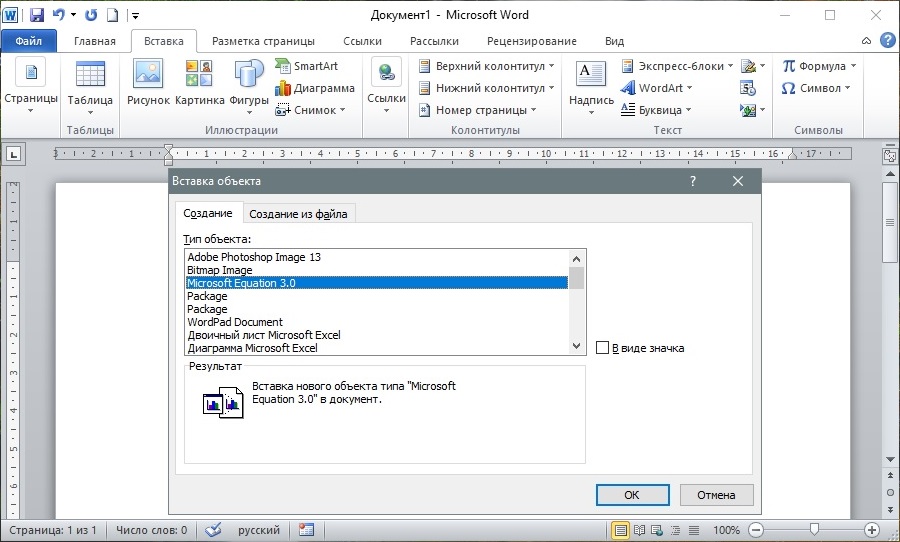The width and height of the screenshot is (900, 542).
Task: Open the customize quick access toolbar arrow
Action: pyautogui.click(x=135, y=16)
